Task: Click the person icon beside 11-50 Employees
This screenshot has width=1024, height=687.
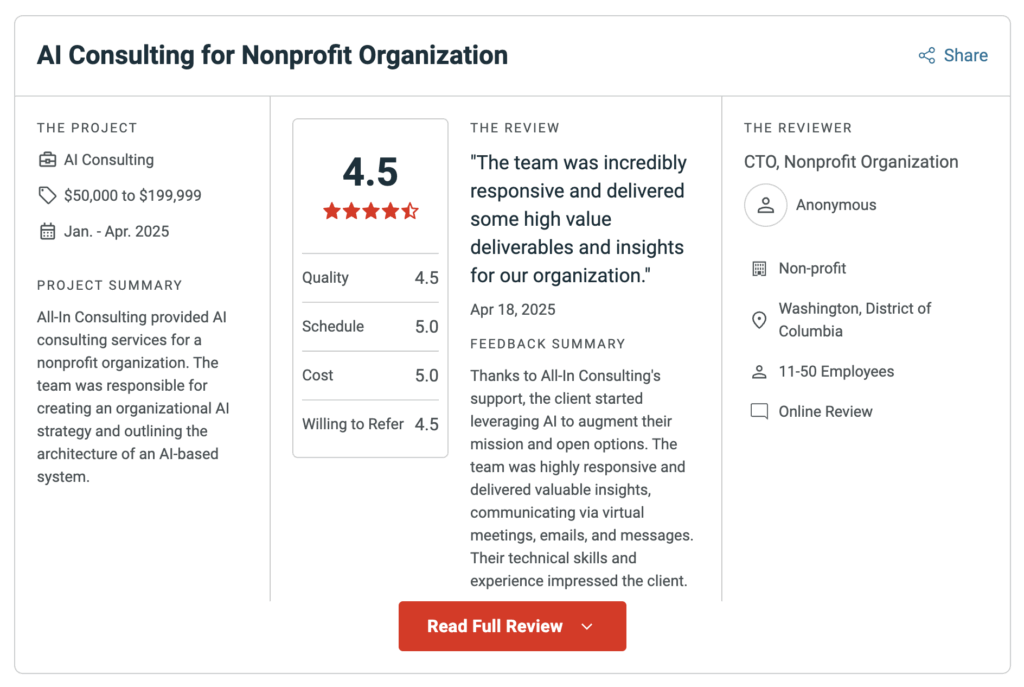Action: point(759,372)
